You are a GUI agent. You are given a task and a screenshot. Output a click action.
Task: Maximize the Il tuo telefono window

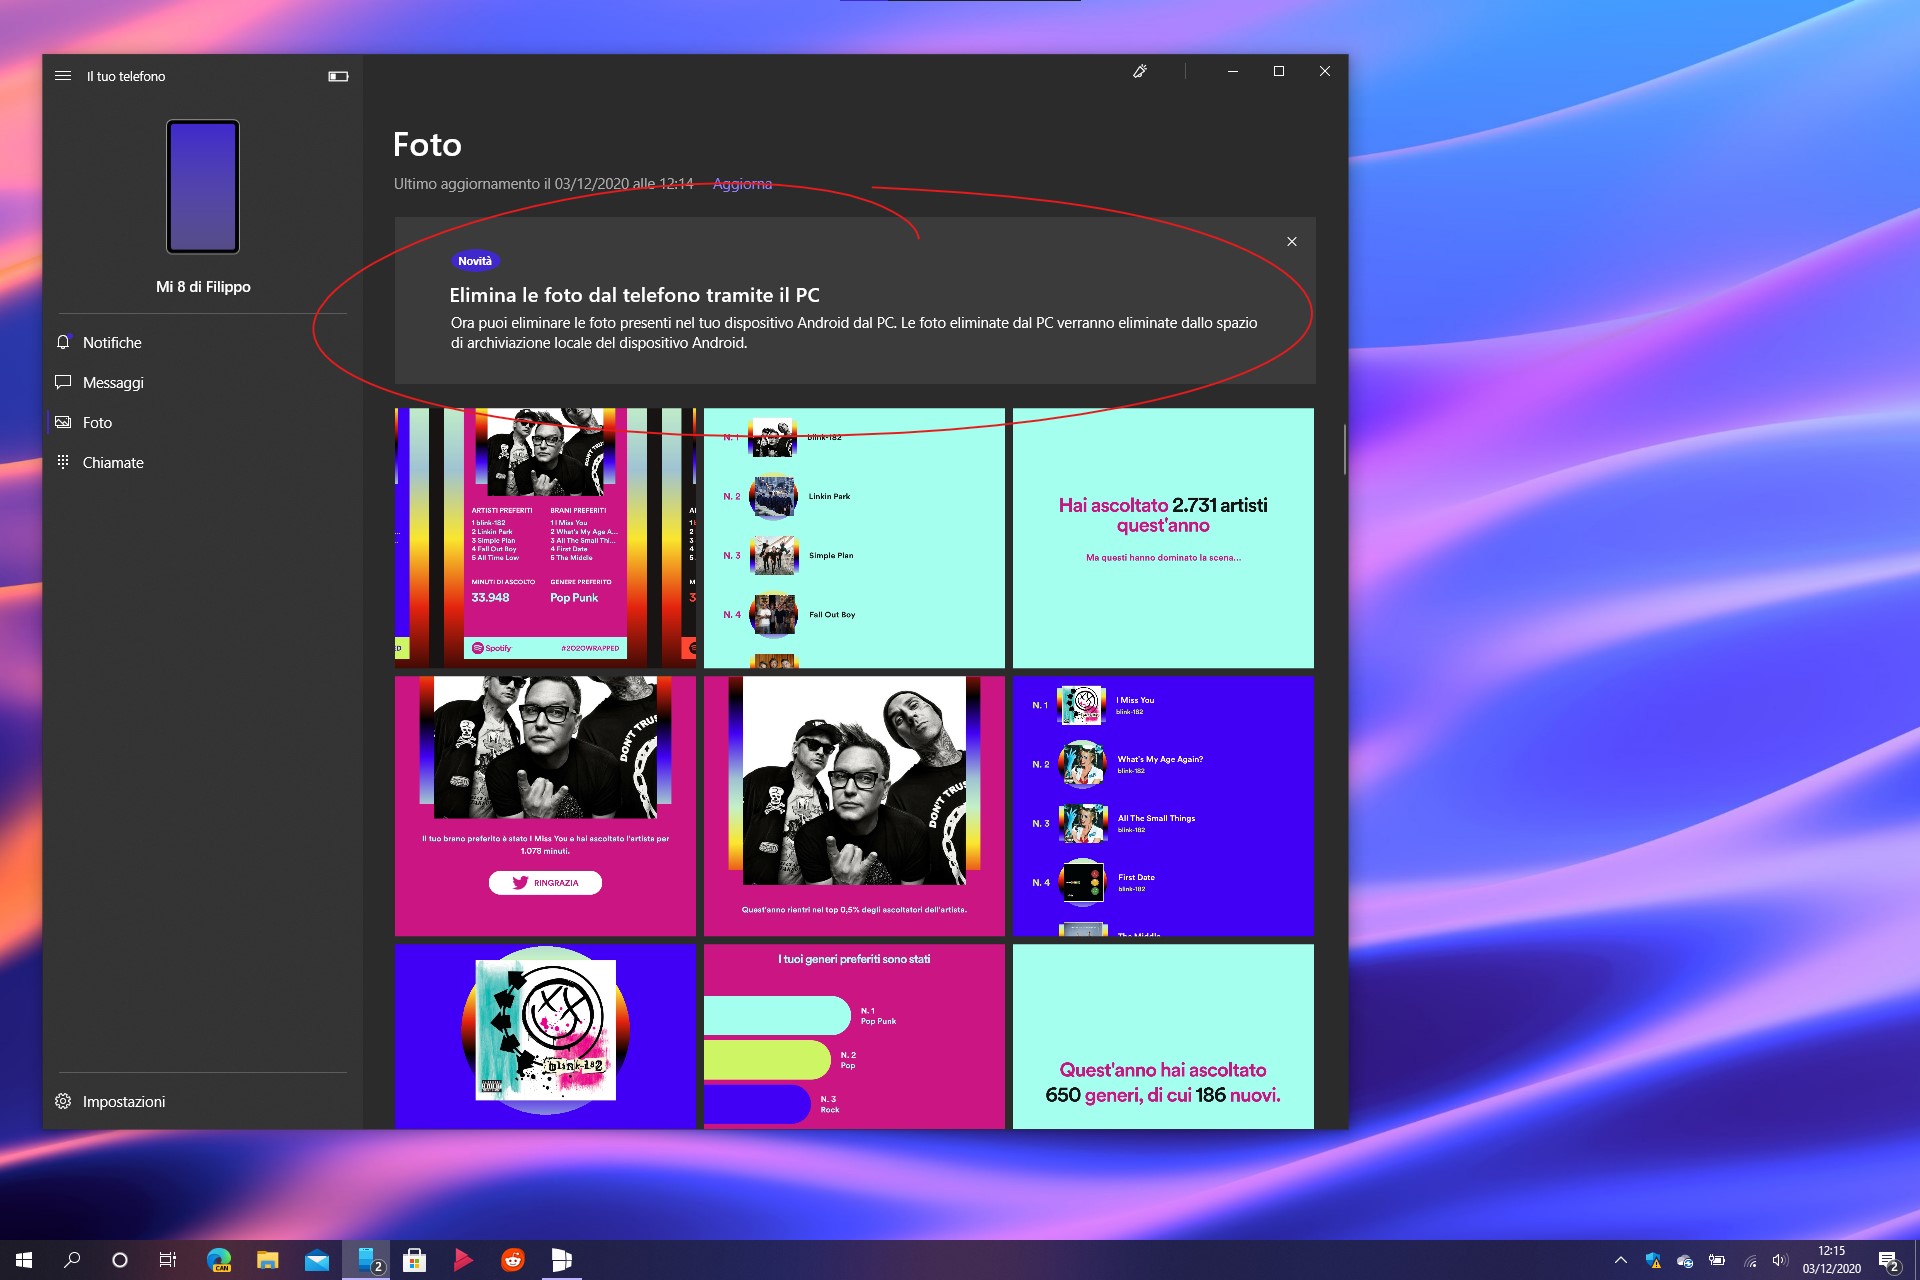click(x=1279, y=71)
